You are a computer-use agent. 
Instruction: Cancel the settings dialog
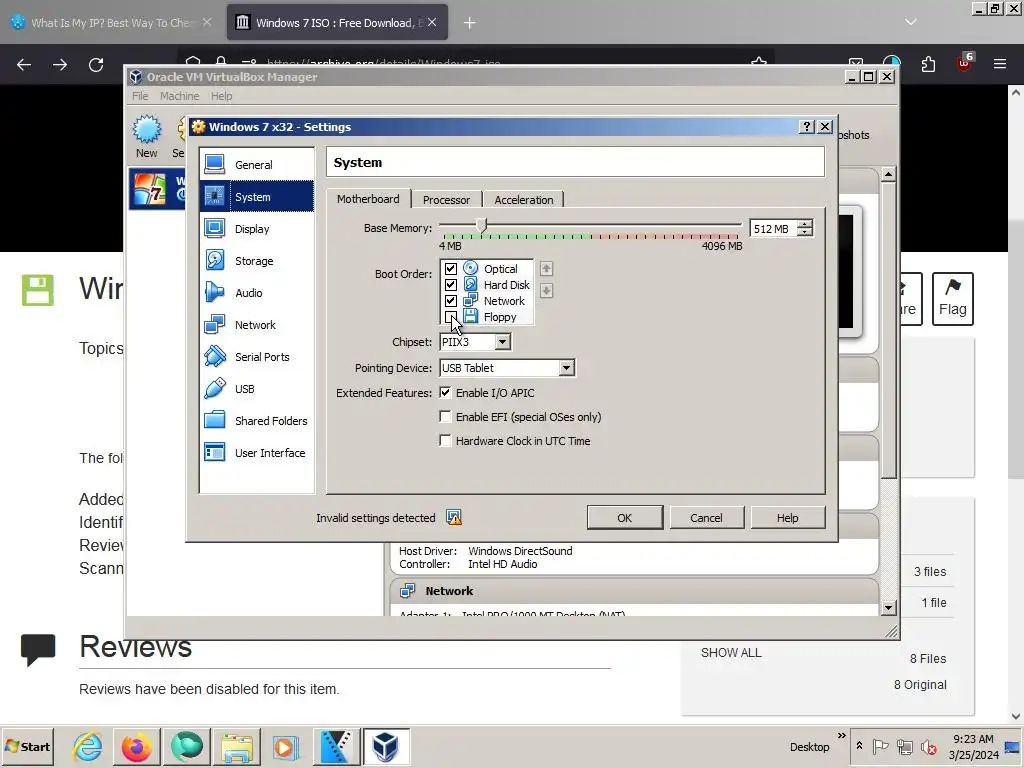706,518
